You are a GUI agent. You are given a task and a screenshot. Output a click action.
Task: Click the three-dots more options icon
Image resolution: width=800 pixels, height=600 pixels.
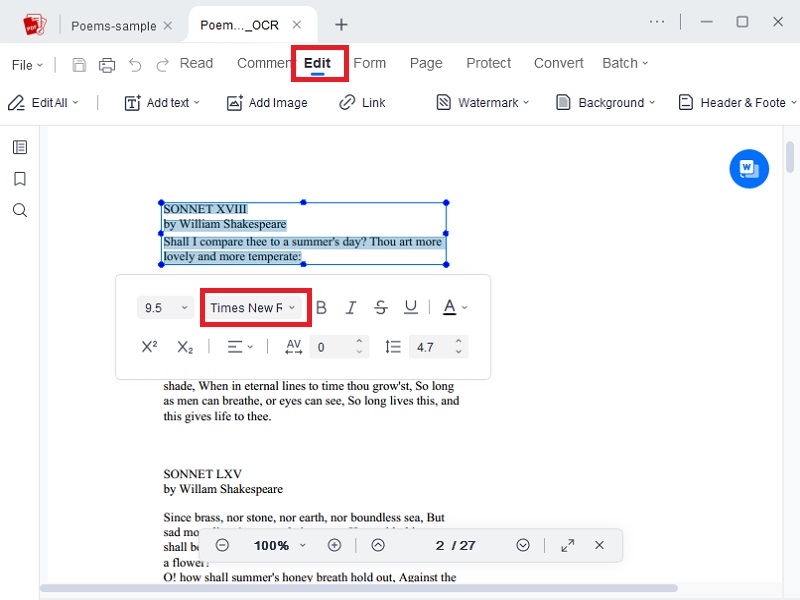[x=657, y=22]
